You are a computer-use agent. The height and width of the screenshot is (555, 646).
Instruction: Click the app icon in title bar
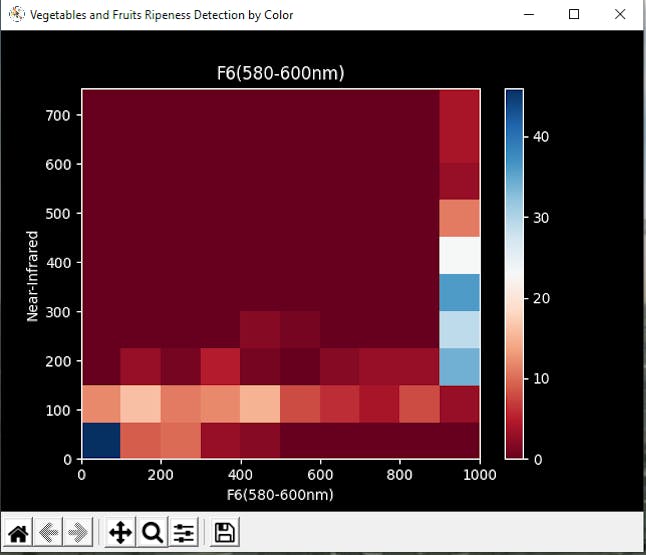(16, 14)
